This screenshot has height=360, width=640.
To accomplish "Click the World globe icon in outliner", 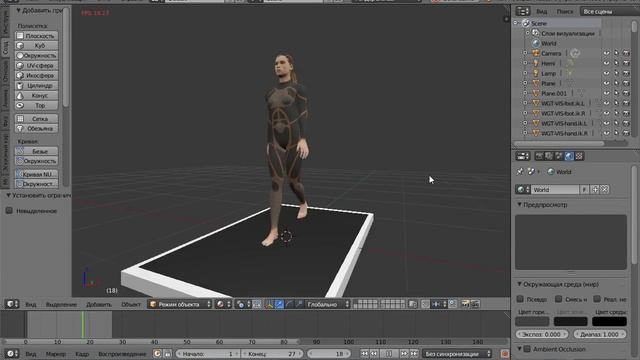I will point(536,43).
